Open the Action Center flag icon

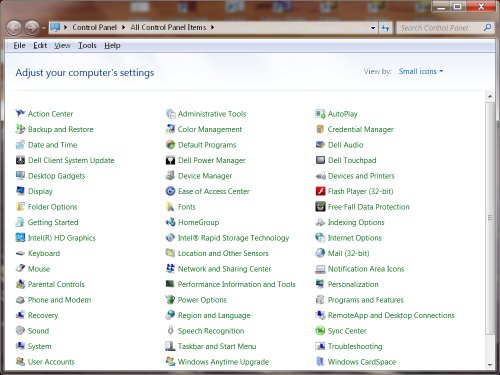[20, 114]
